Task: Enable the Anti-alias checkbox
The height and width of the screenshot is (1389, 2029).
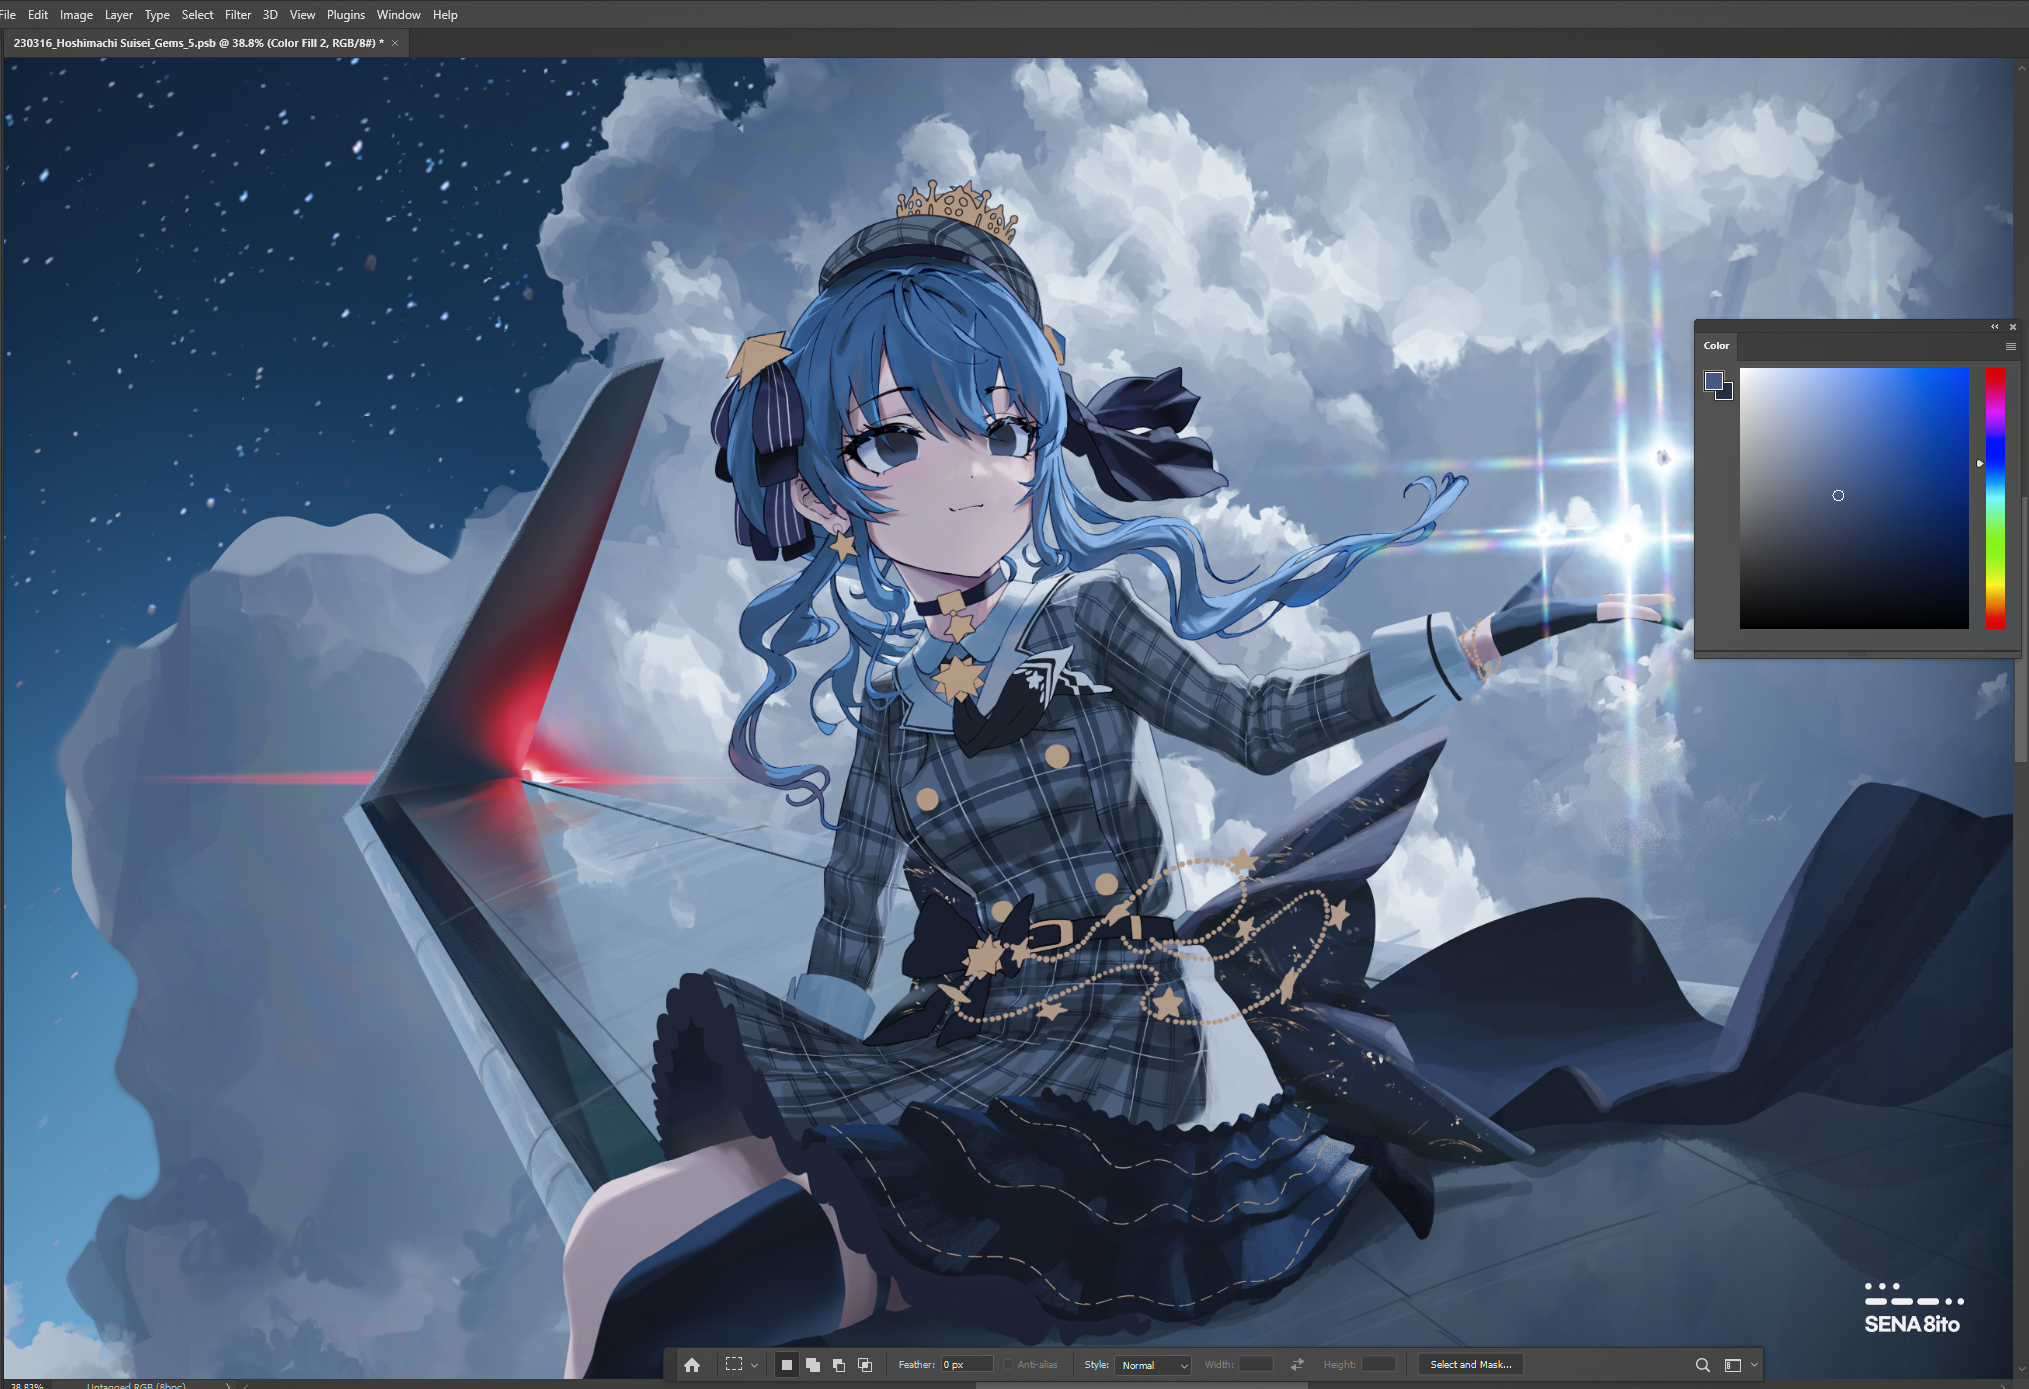Action: [1008, 1364]
